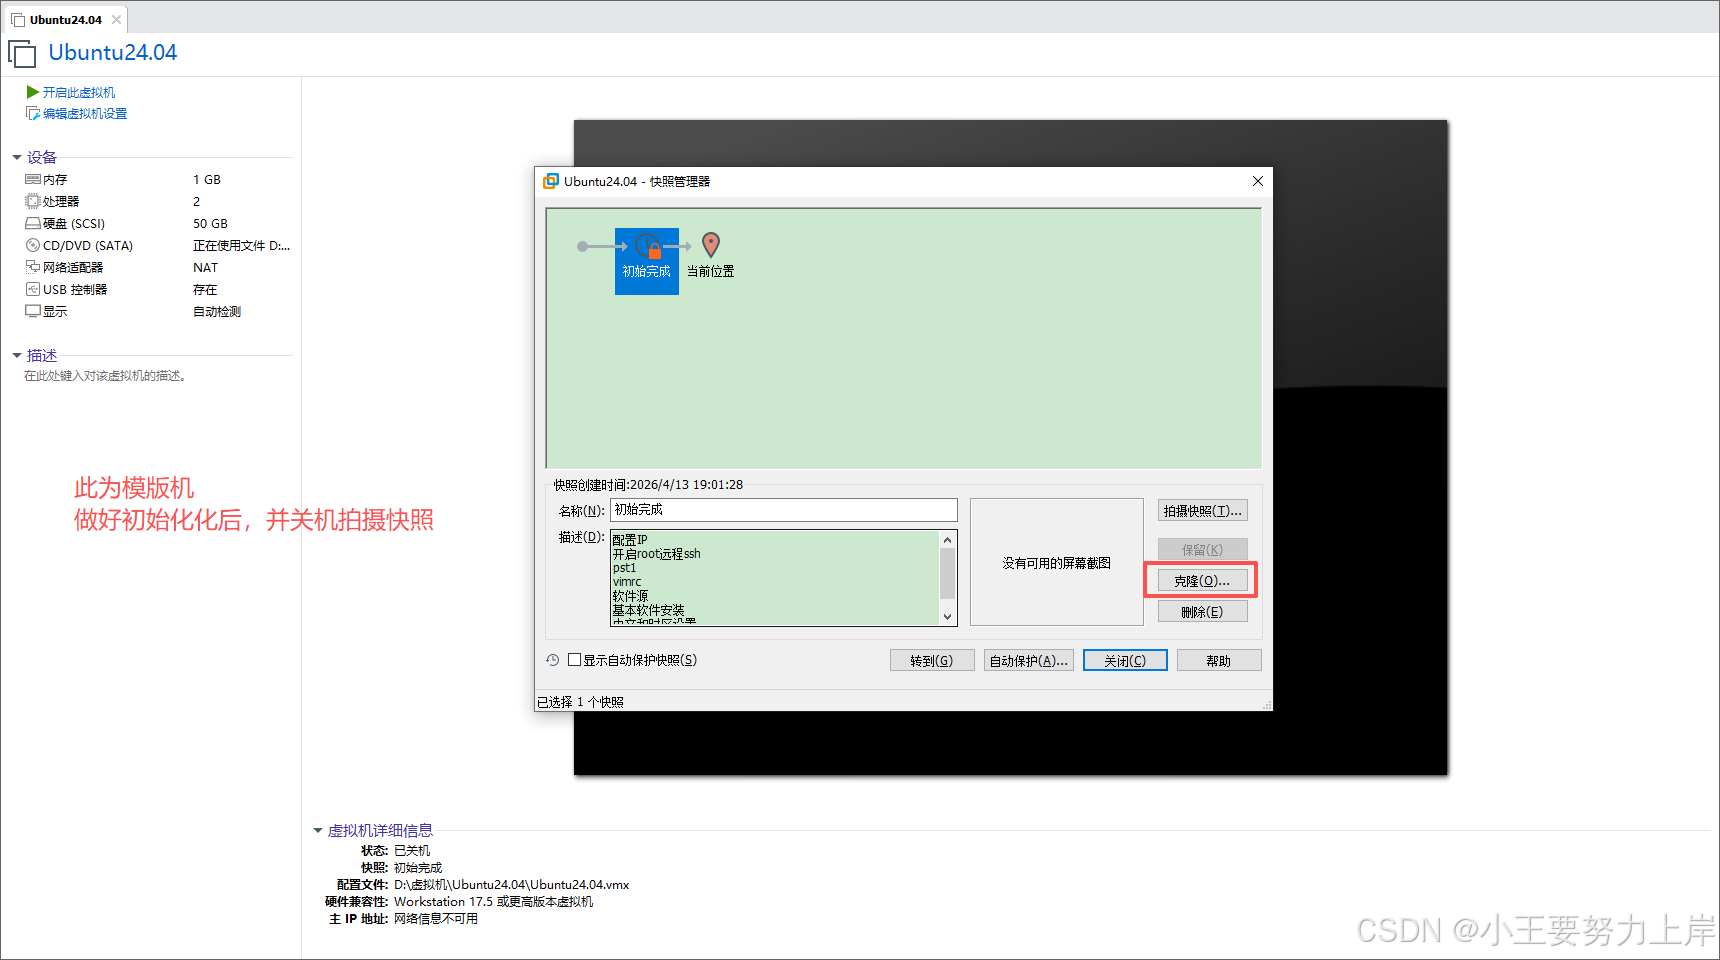Click the 已选择 1 个快照 status bar text
This screenshot has width=1720, height=960.
click(x=581, y=702)
